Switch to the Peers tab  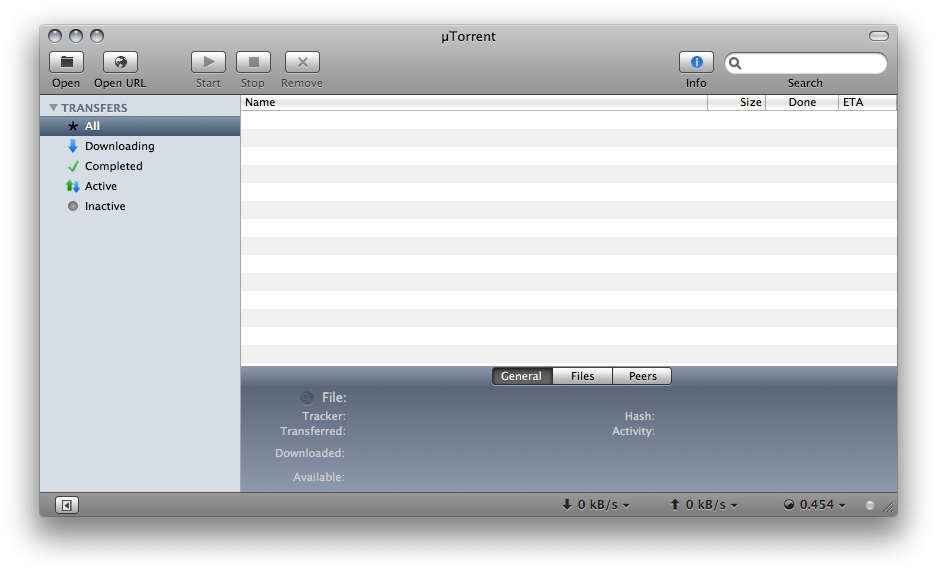(642, 376)
